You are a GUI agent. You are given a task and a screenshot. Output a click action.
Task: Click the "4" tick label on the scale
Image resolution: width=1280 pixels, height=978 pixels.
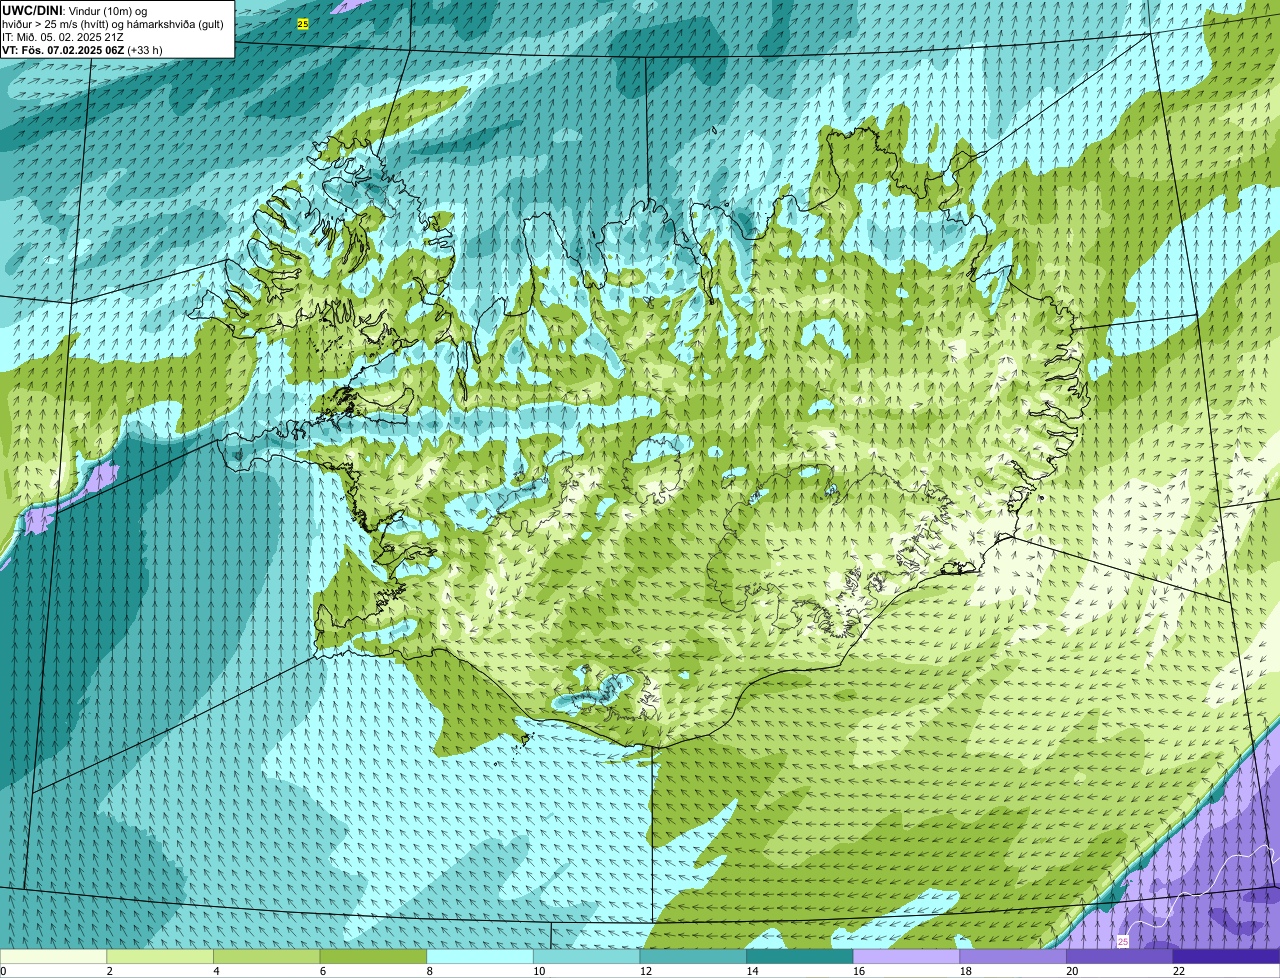[x=216, y=971]
